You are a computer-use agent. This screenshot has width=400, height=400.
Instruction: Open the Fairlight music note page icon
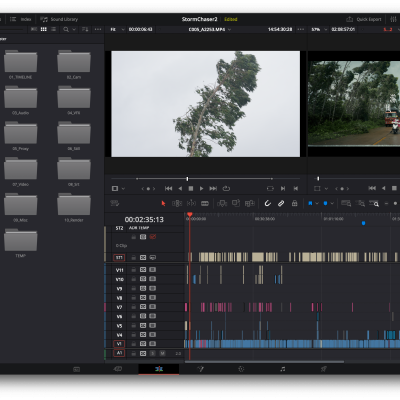[283, 369]
